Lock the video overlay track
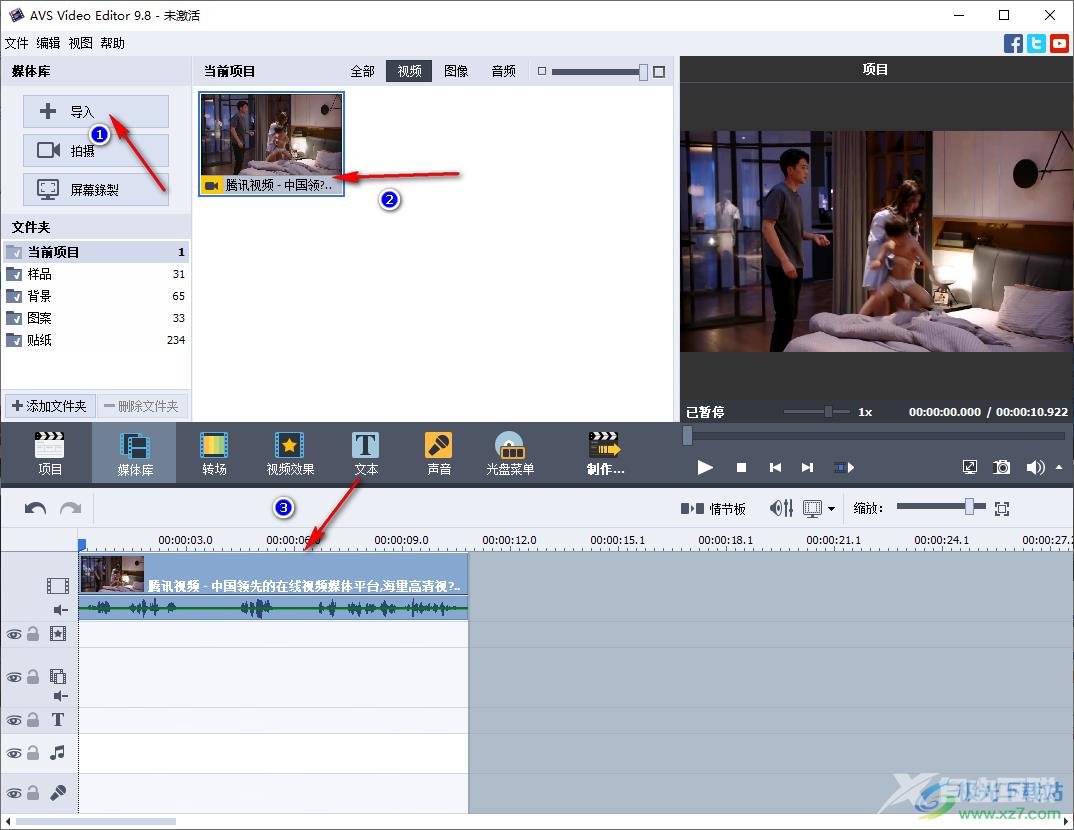Viewport: 1074px width, 830px height. pos(33,677)
